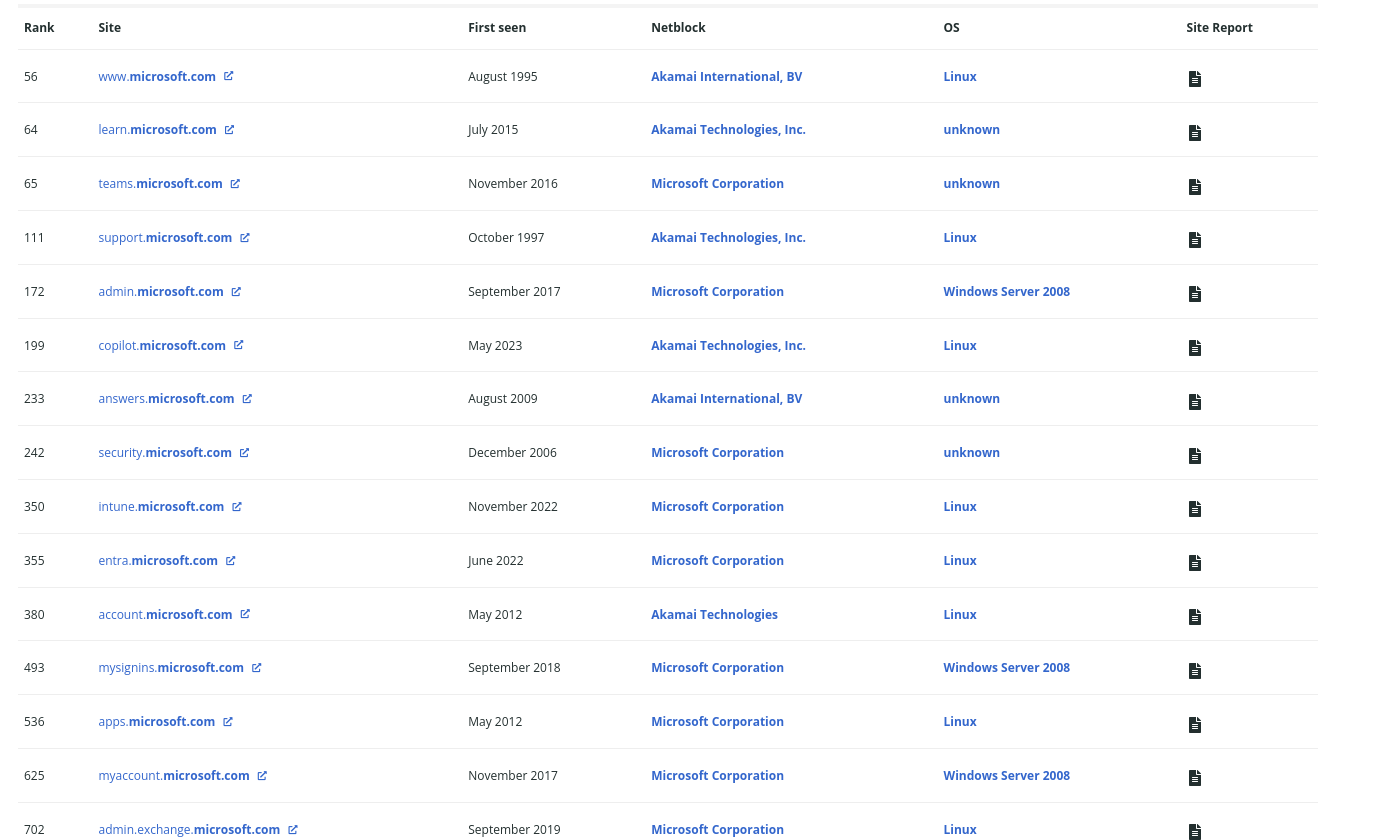Click unknown OS link for learn.microsoft.com

[971, 130]
